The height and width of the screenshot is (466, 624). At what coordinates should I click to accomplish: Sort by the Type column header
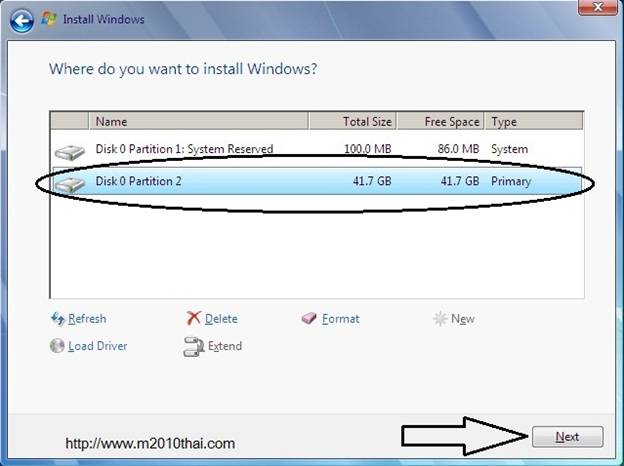pos(534,121)
